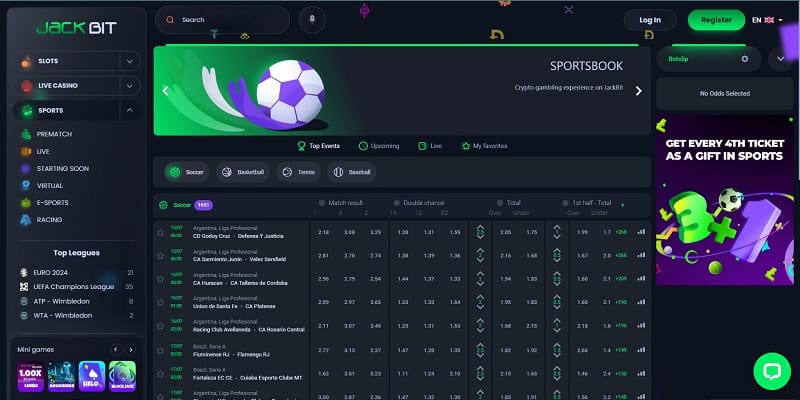Select the Tennis sport filter
This screenshot has height=400, width=800.
(x=299, y=172)
